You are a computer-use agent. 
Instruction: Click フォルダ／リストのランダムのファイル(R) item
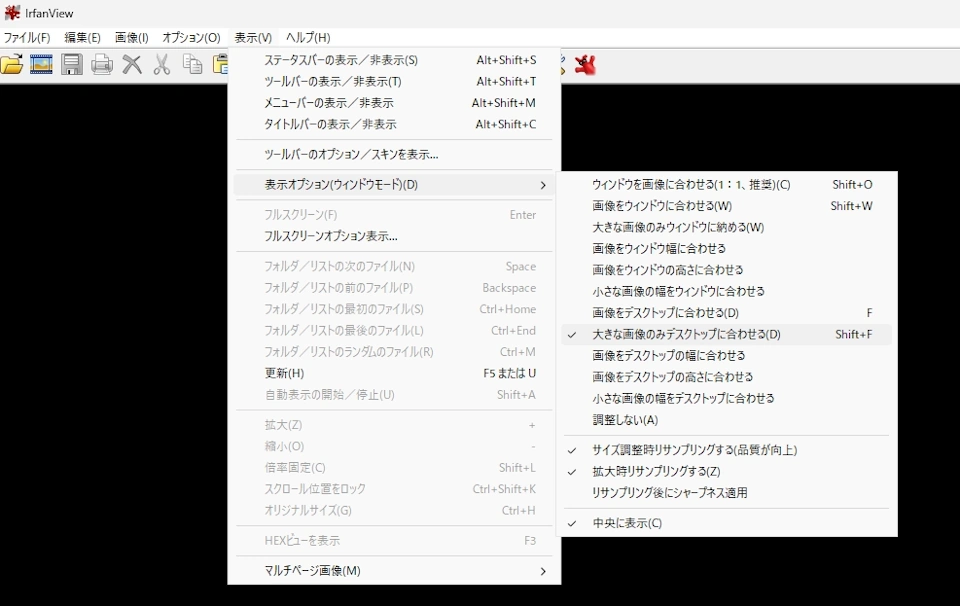394,352
